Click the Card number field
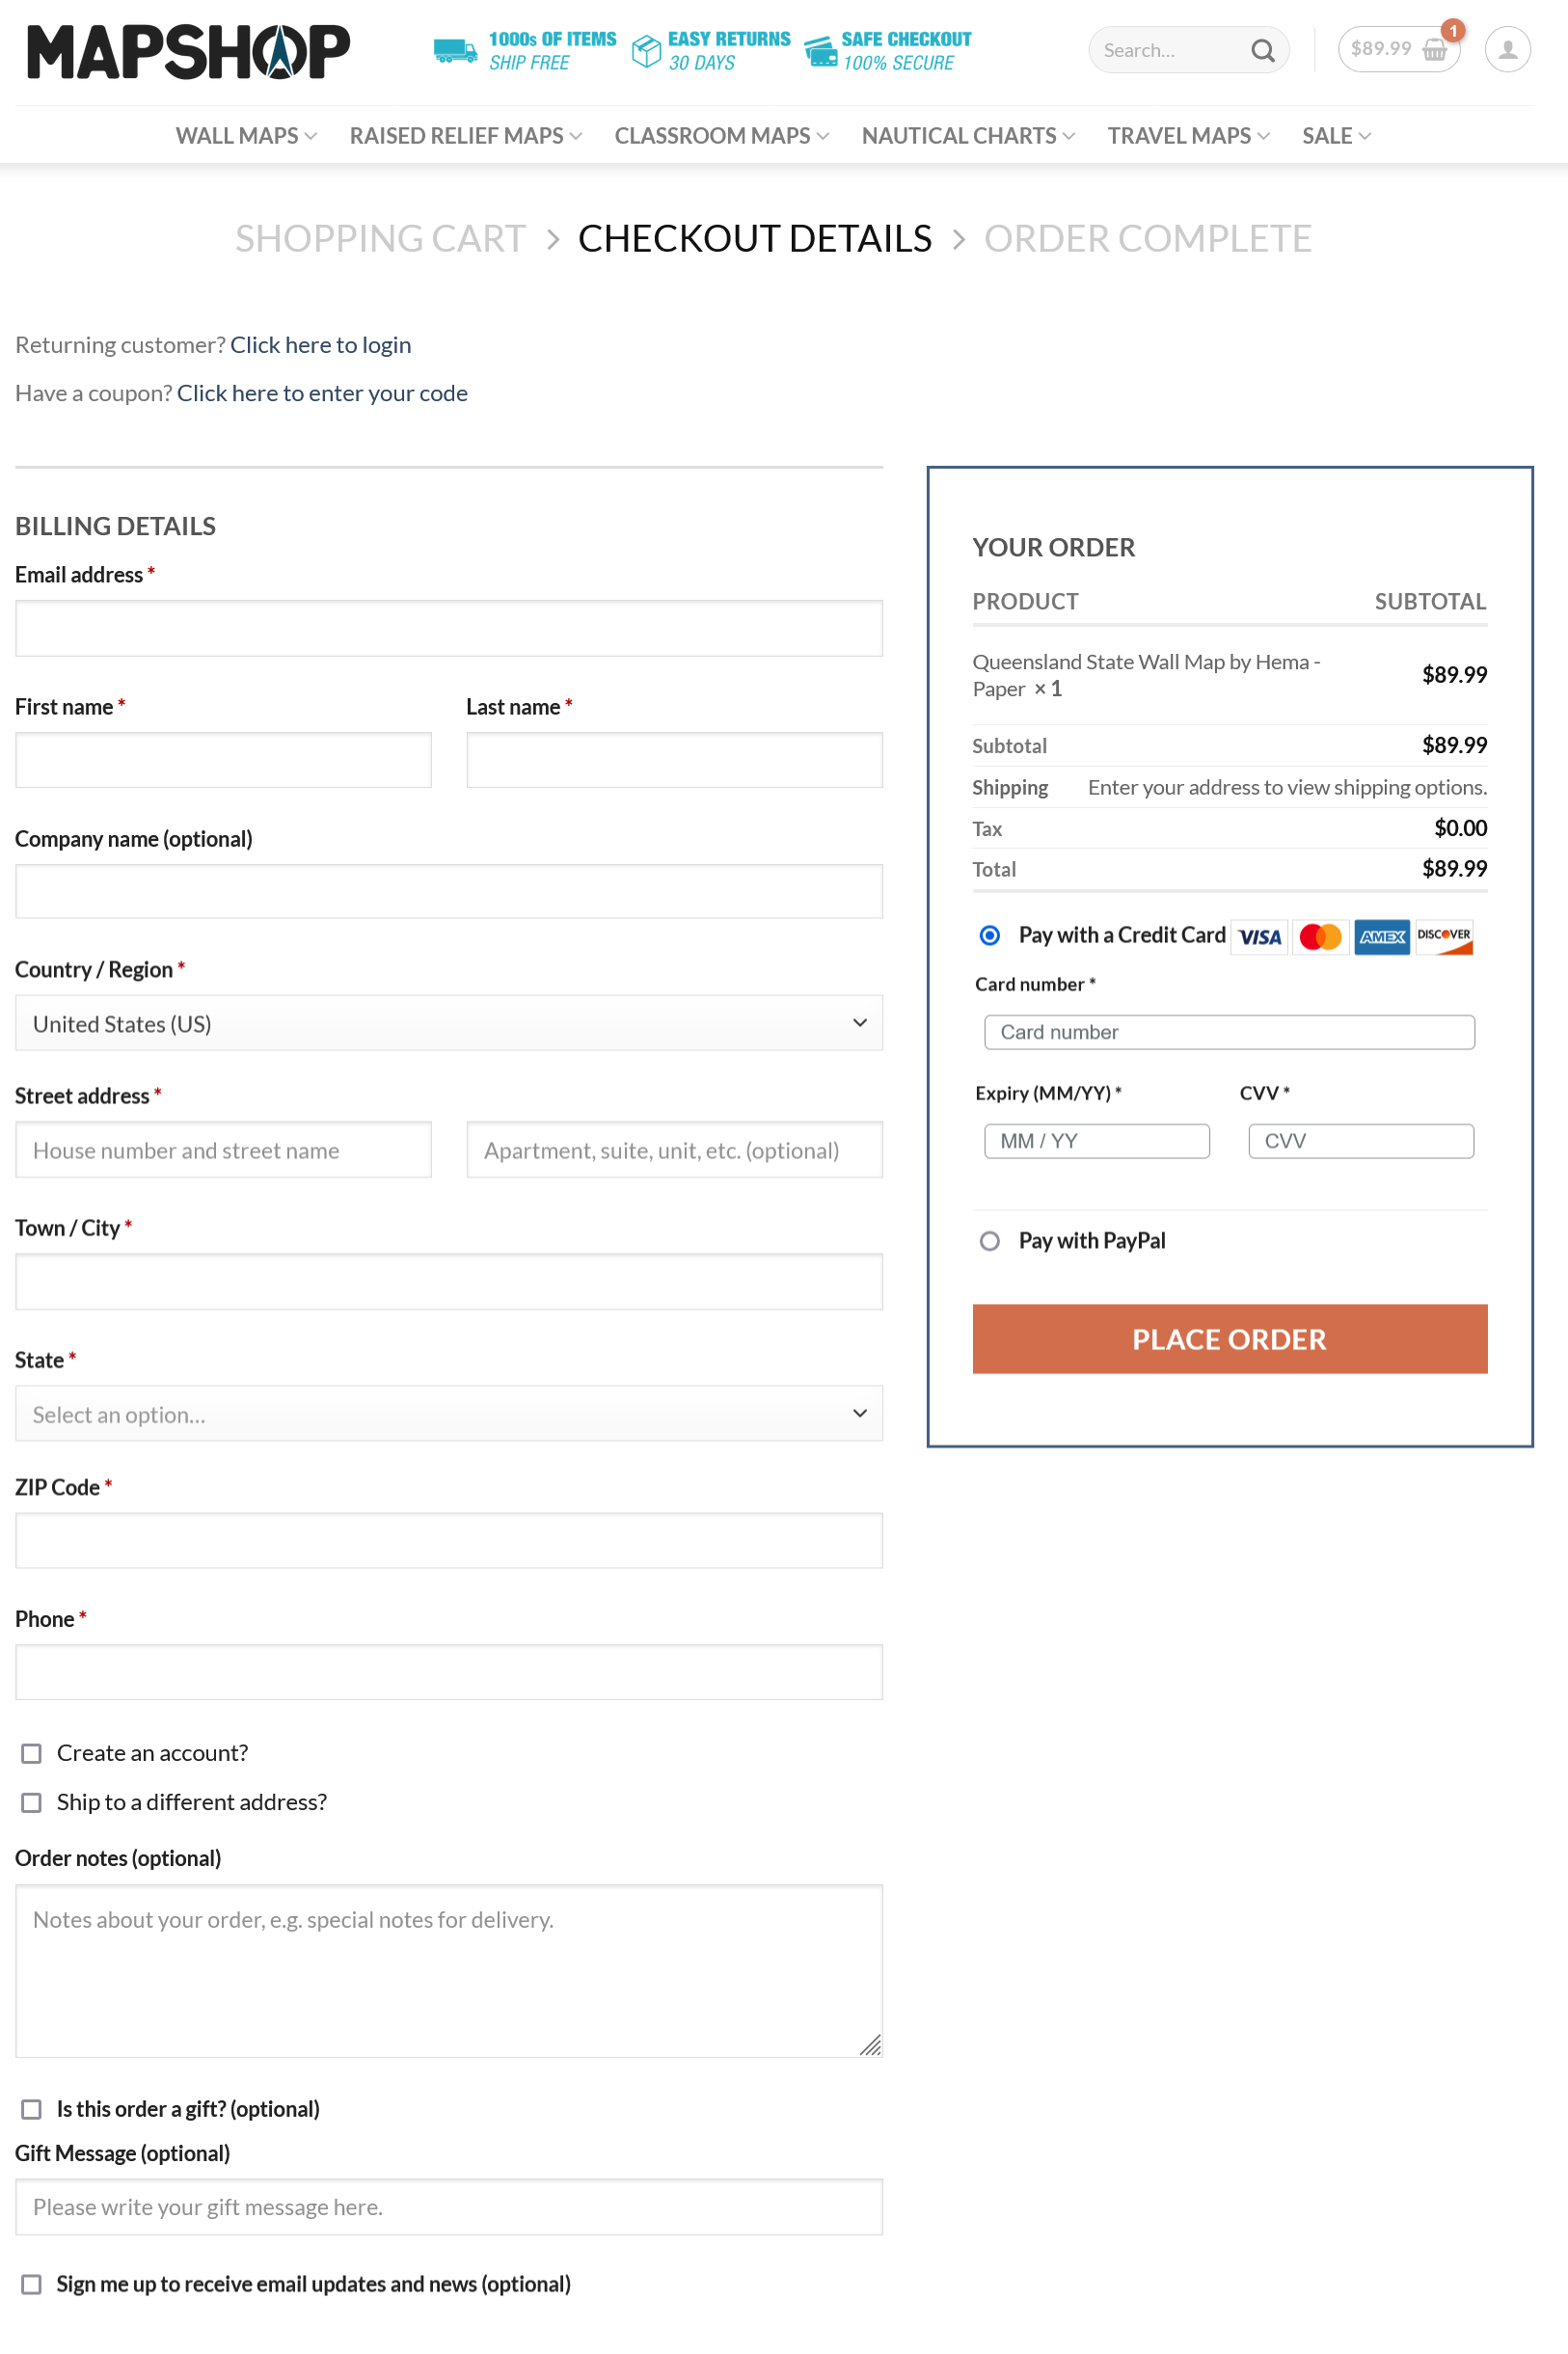Screen dimensions: 1568x2354 (1228, 1032)
